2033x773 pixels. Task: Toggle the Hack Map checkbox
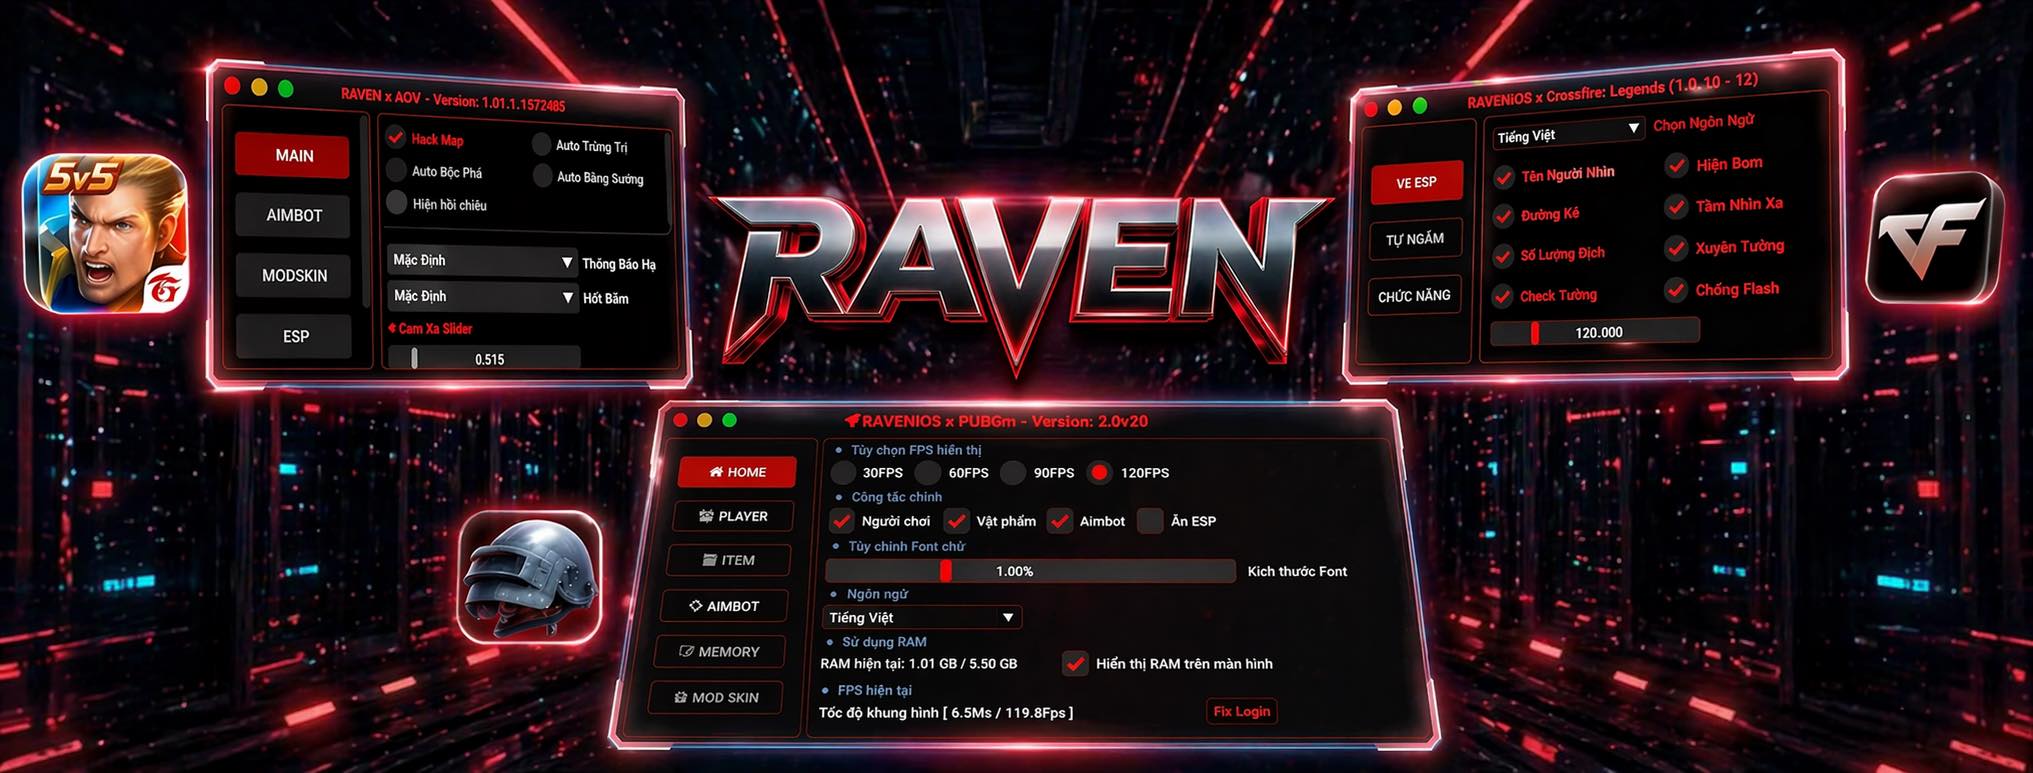pyautogui.click(x=396, y=138)
